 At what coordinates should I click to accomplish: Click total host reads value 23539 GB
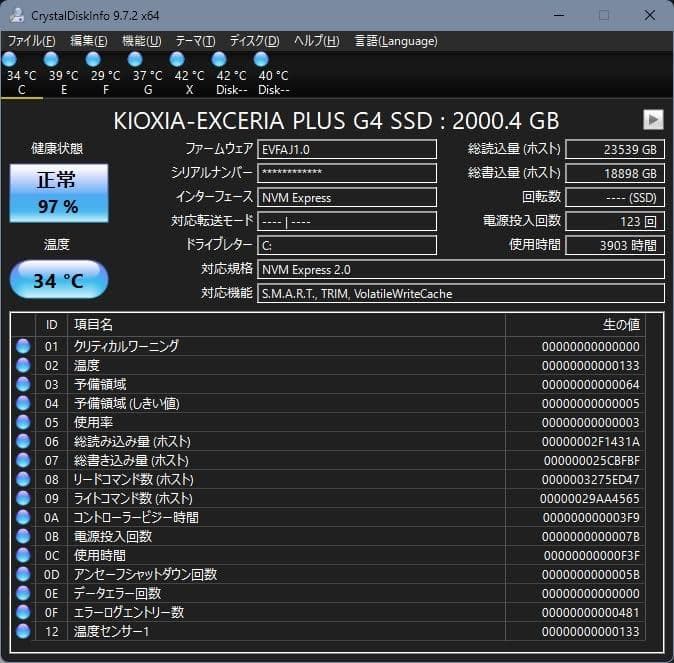click(615, 149)
